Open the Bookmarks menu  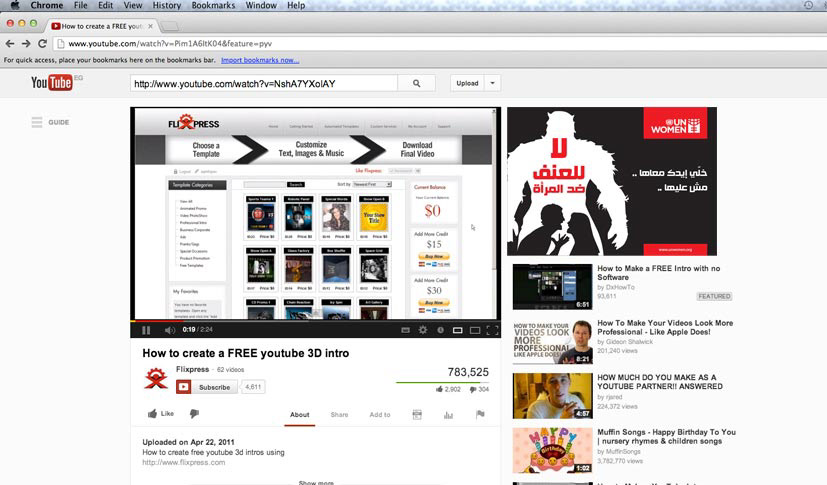pos(213,5)
